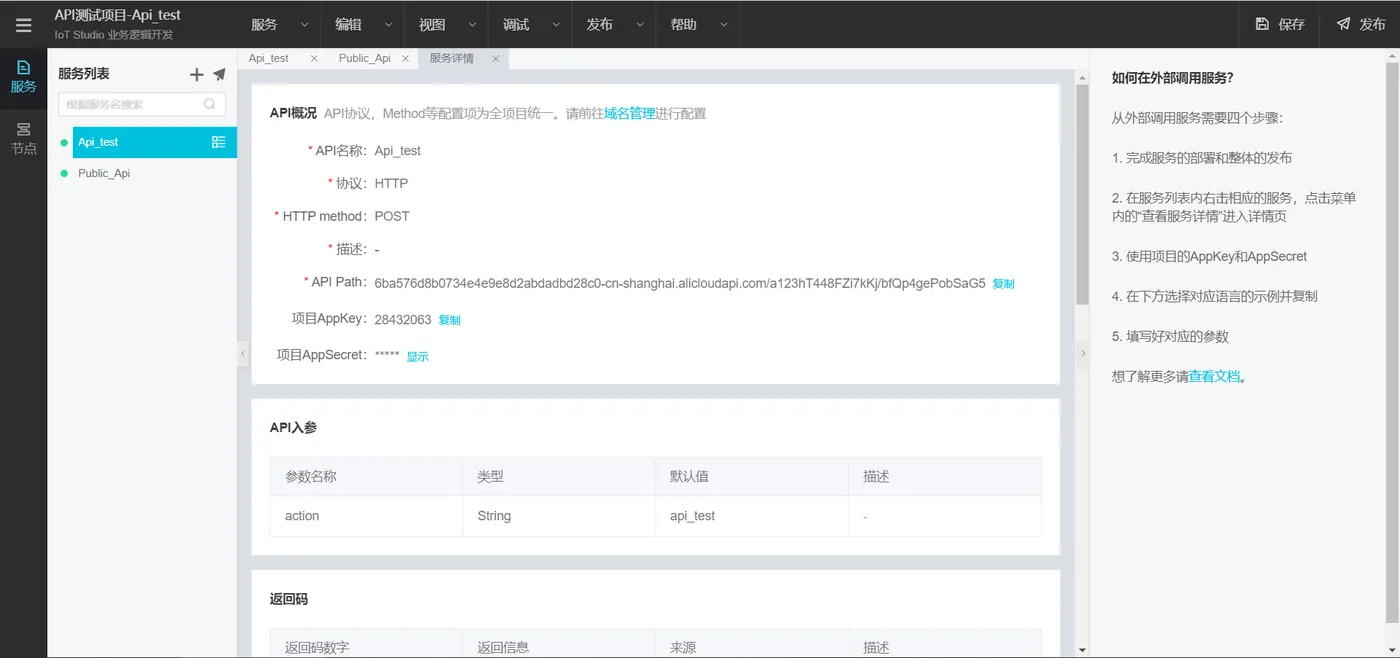Select the 服务 sidebar icon
The height and width of the screenshot is (658, 1400).
(x=23, y=77)
